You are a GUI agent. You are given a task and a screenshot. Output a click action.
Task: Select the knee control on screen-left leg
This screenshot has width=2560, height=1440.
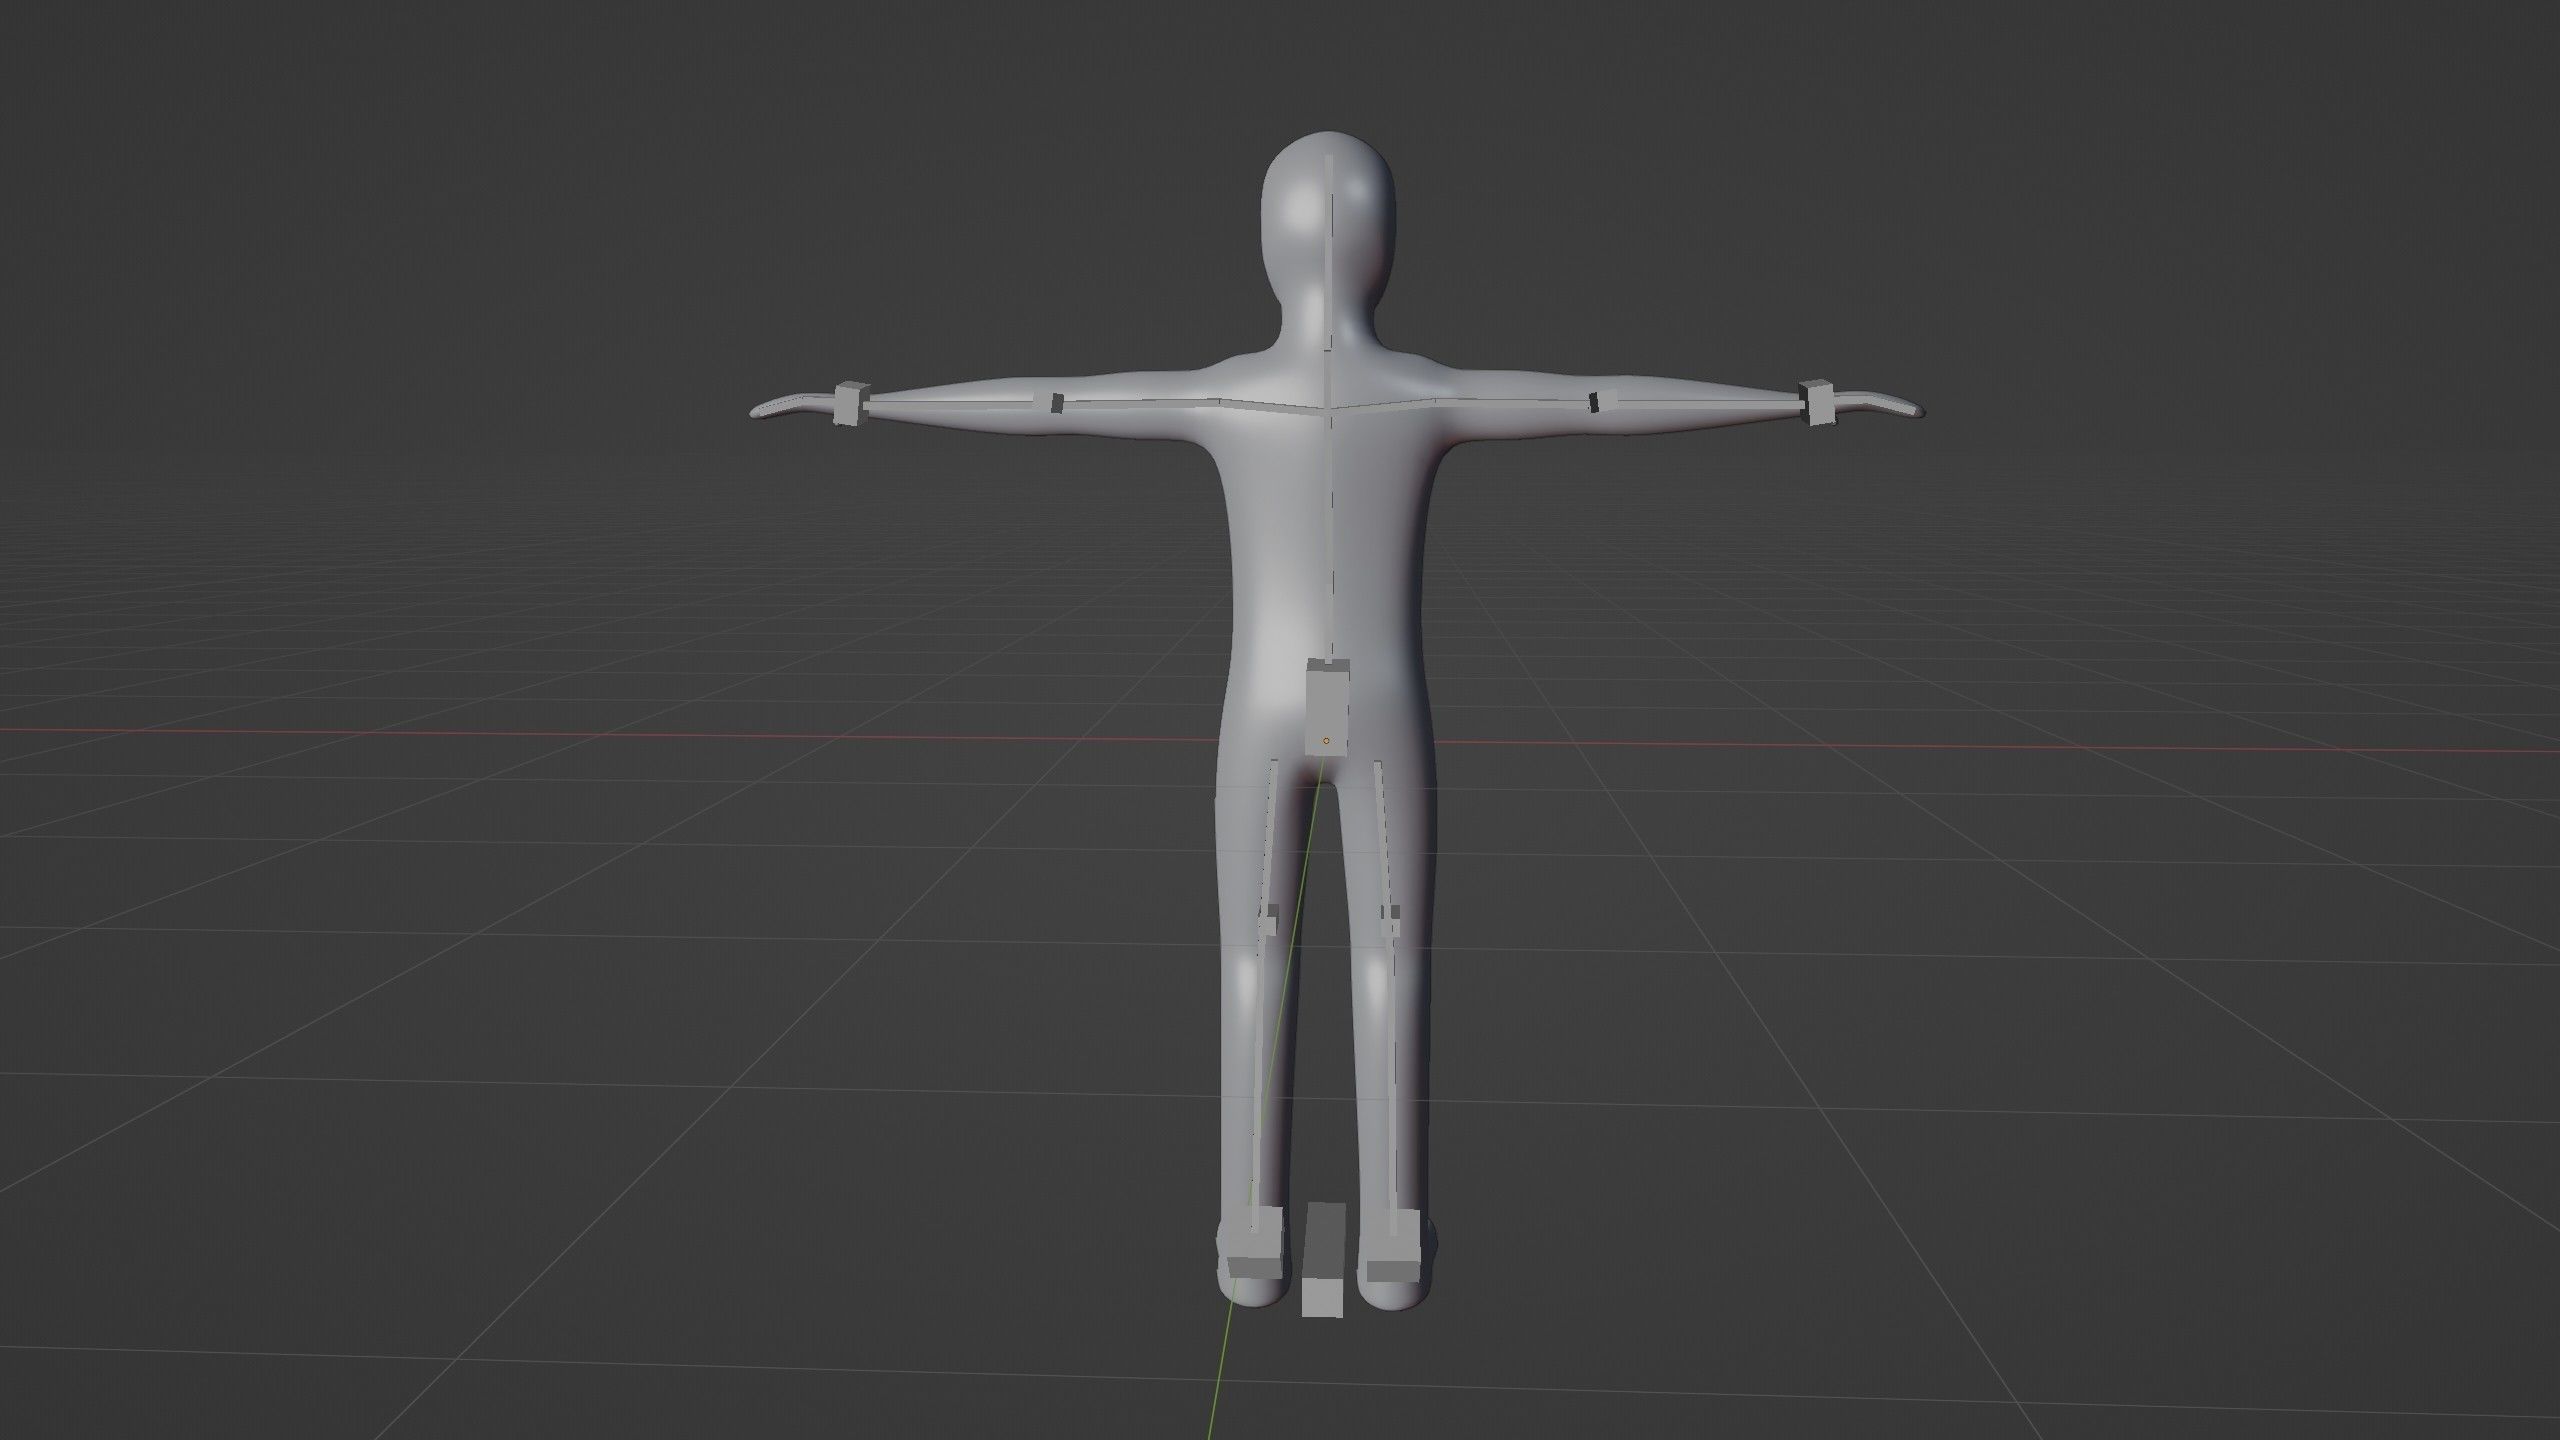[x=1271, y=918]
